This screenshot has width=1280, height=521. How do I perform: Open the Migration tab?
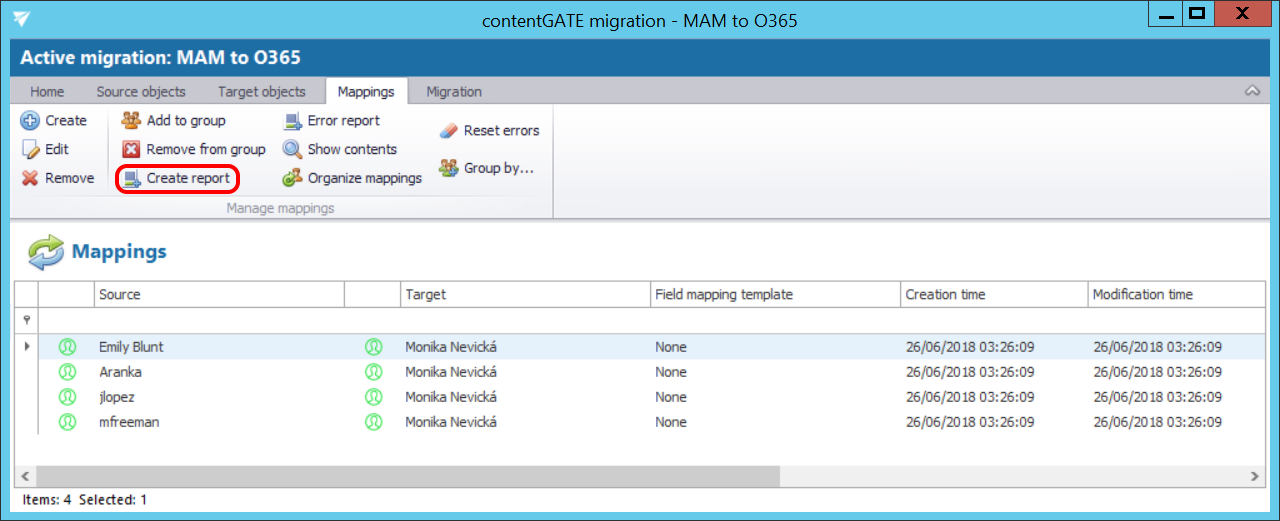454,91
